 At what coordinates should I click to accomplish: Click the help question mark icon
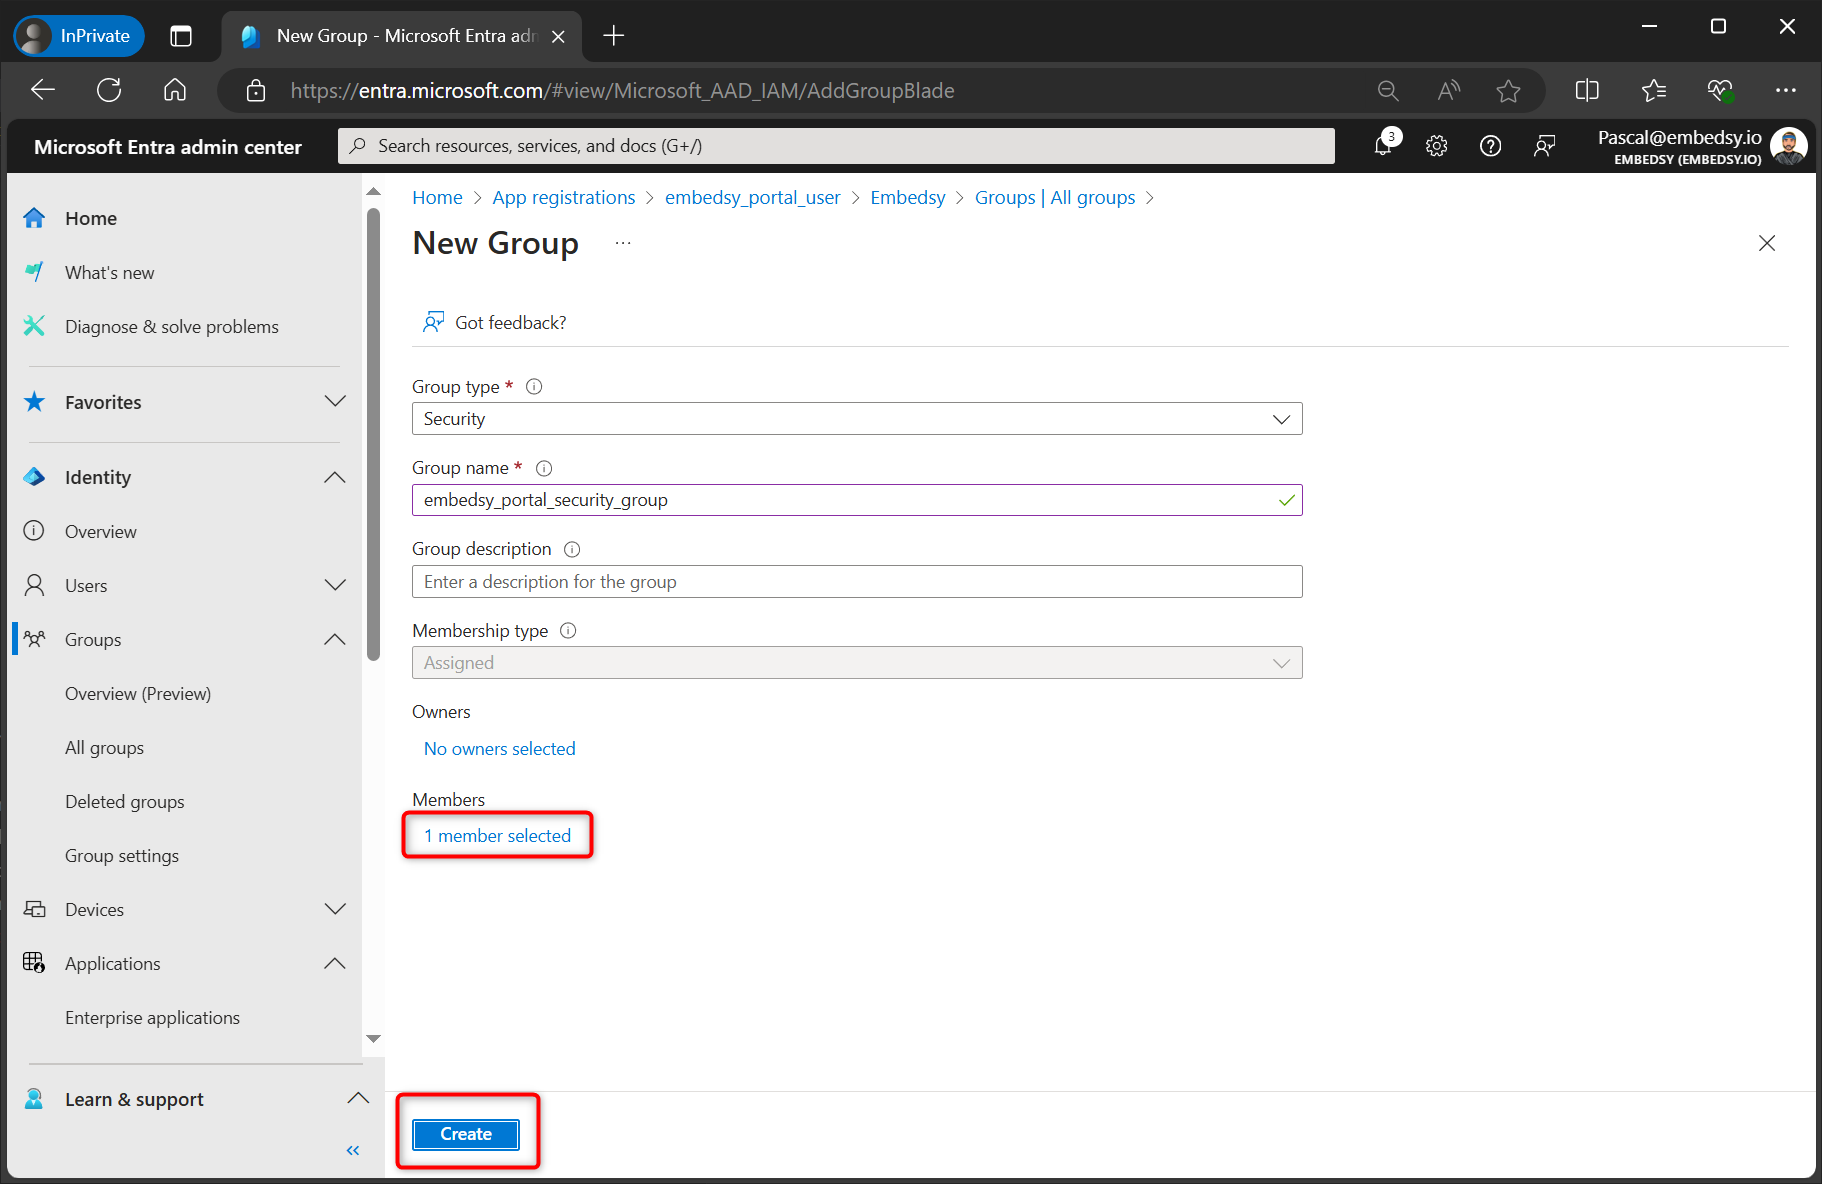1490,145
